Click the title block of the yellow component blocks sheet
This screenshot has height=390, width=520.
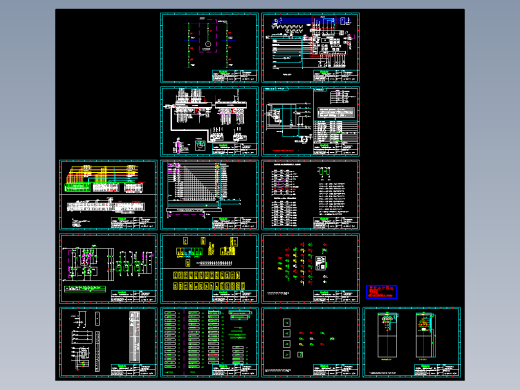[235, 296]
